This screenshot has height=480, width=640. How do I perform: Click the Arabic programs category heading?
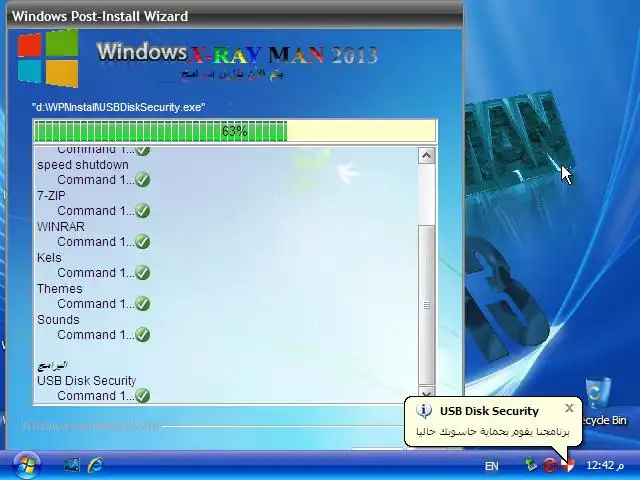pos(52,365)
